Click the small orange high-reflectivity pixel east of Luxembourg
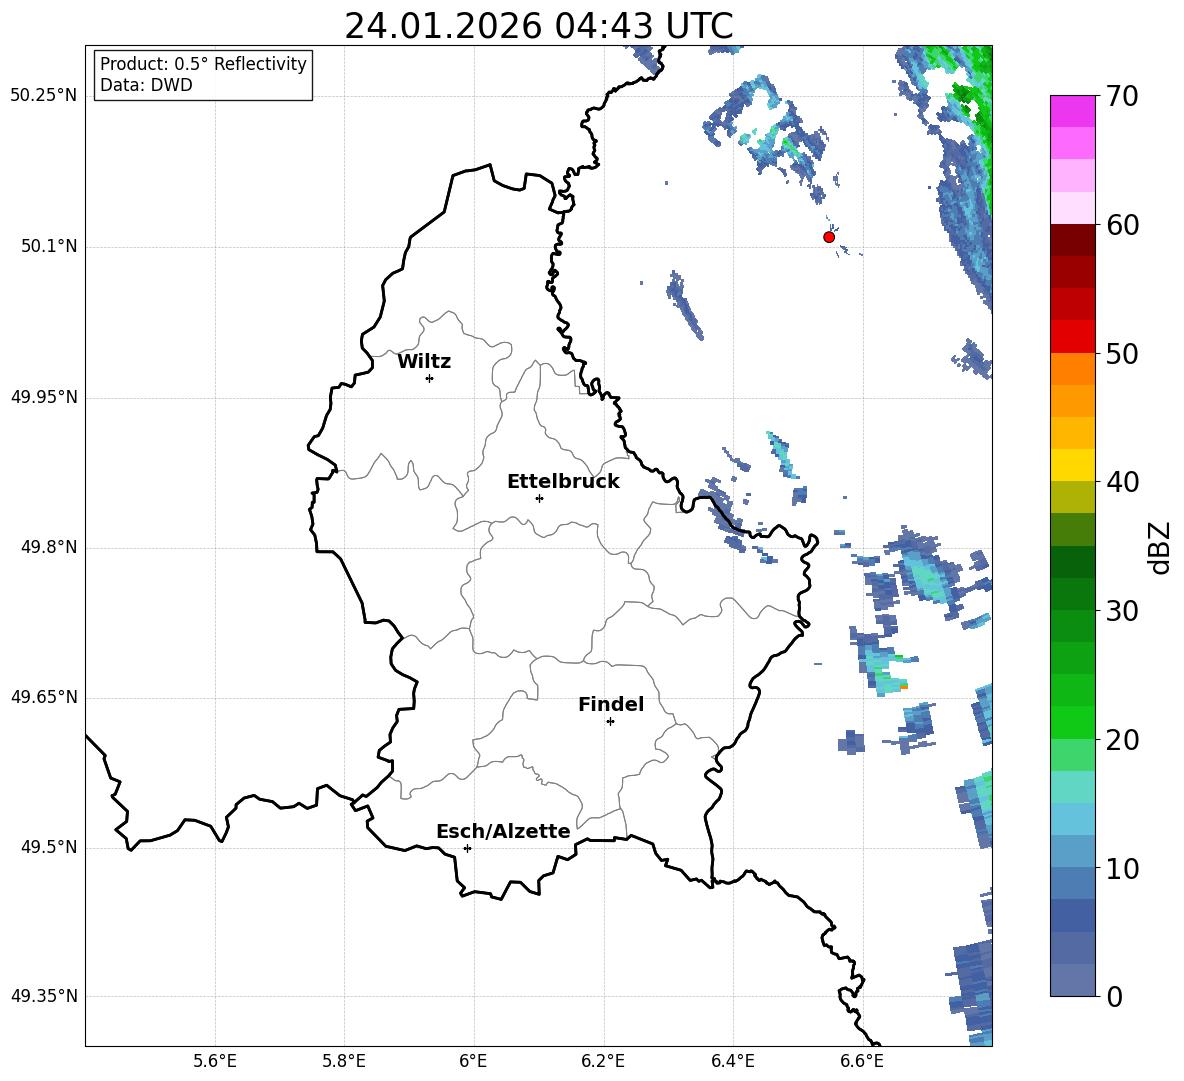Viewport: 1184px width, 1081px height. (x=904, y=685)
